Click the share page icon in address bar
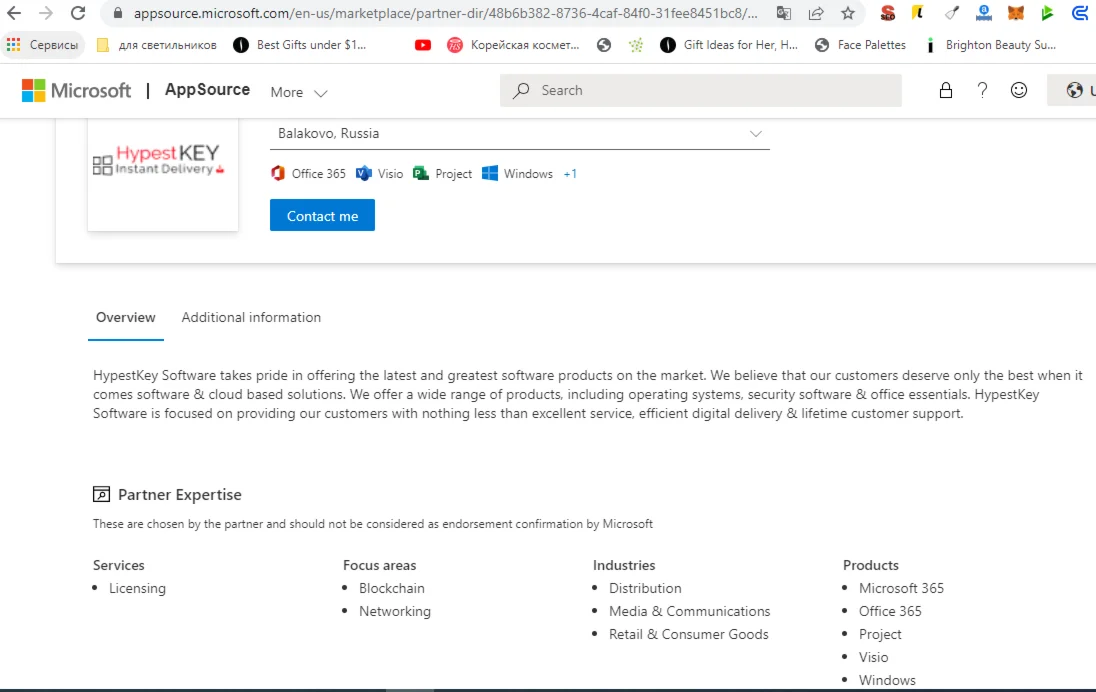The image size is (1096, 692). coord(816,14)
